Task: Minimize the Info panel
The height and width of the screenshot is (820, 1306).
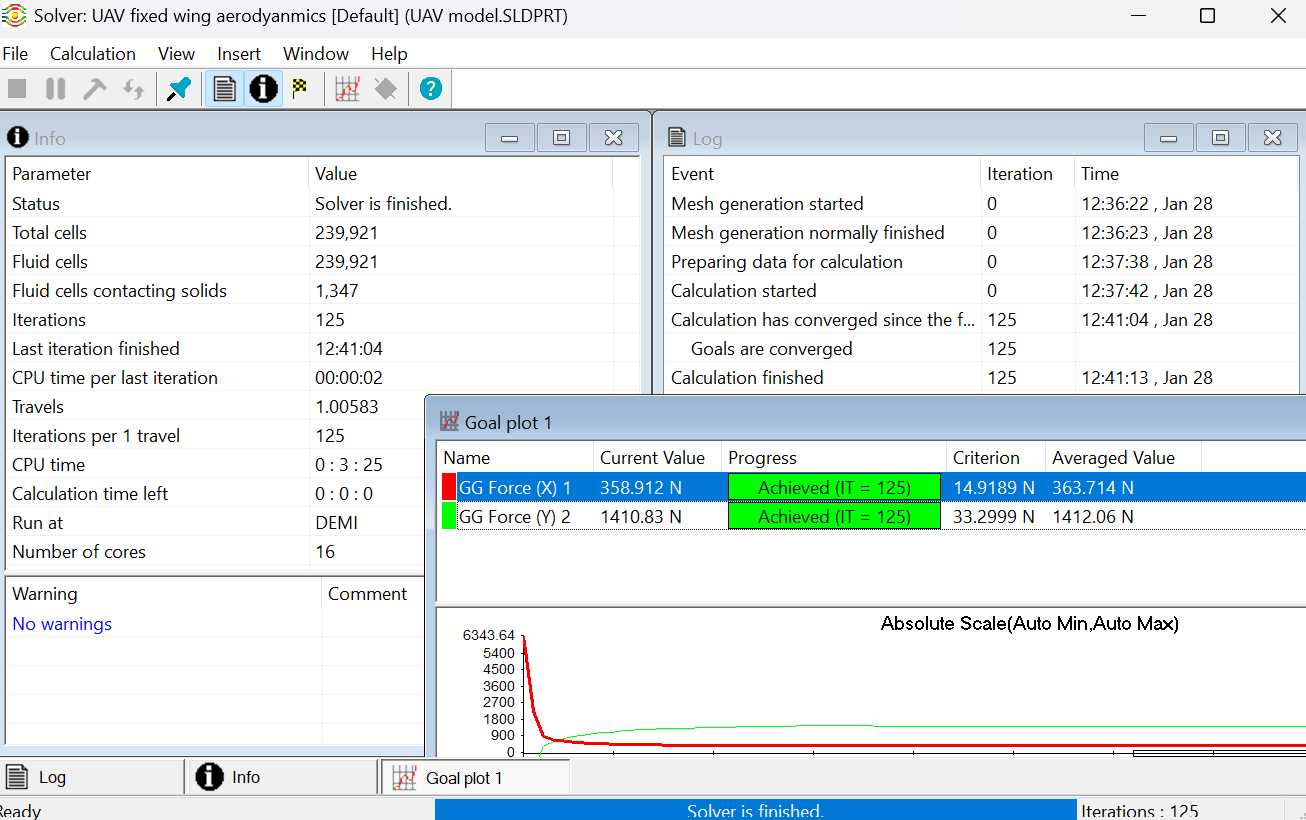Action: pyautogui.click(x=510, y=138)
